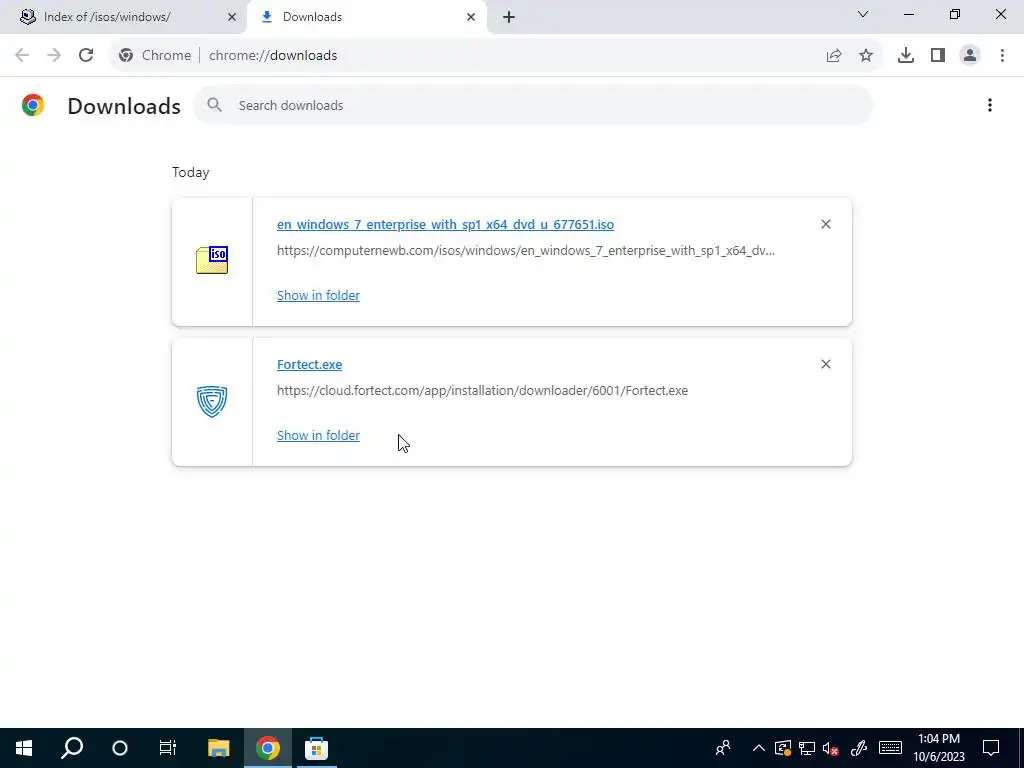Show the Windows 7 ISO in folder
This screenshot has width=1024, height=768.
[318, 295]
